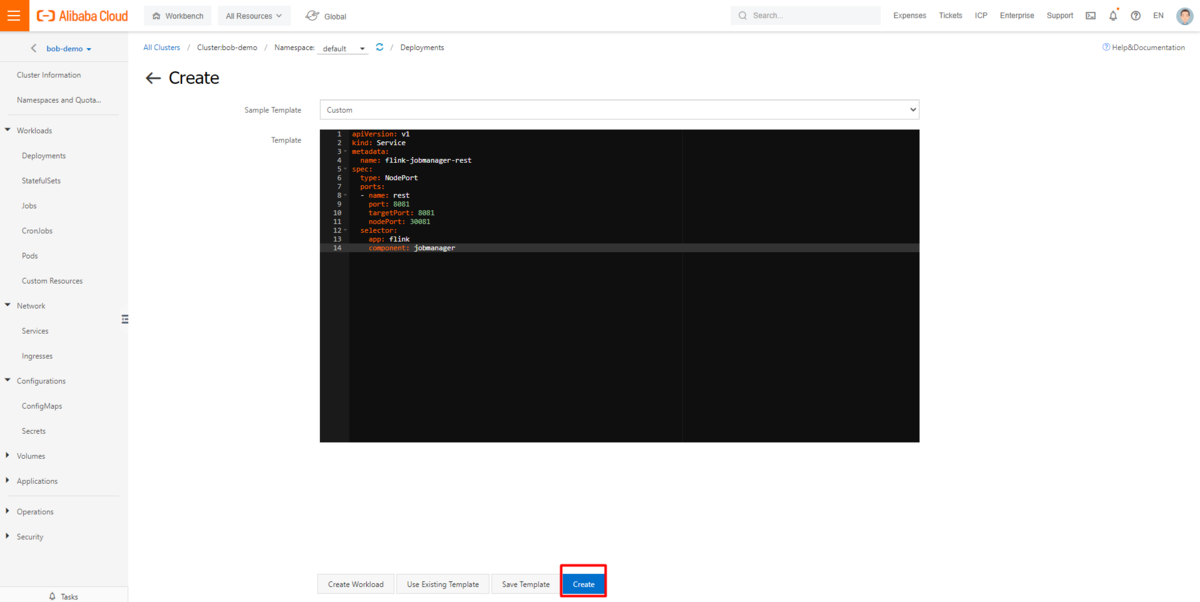The height and width of the screenshot is (602, 1200).
Task: Open Tickets in top bar
Action: [x=951, y=16]
